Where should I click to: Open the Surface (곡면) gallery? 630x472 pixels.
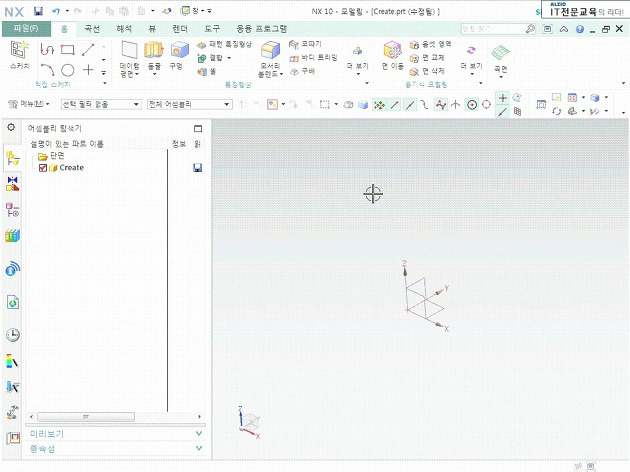click(x=501, y=59)
